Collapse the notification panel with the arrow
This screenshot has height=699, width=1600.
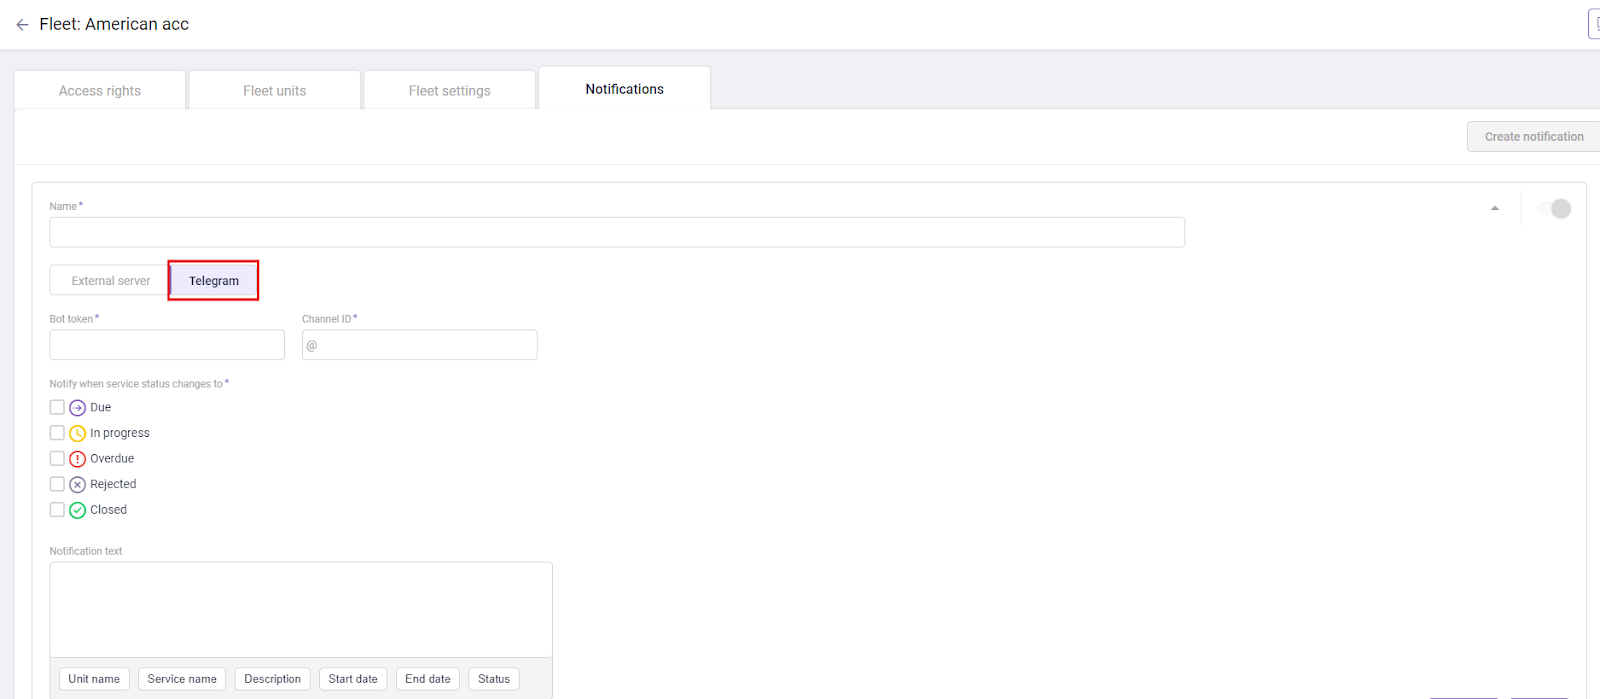tap(1495, 209)
